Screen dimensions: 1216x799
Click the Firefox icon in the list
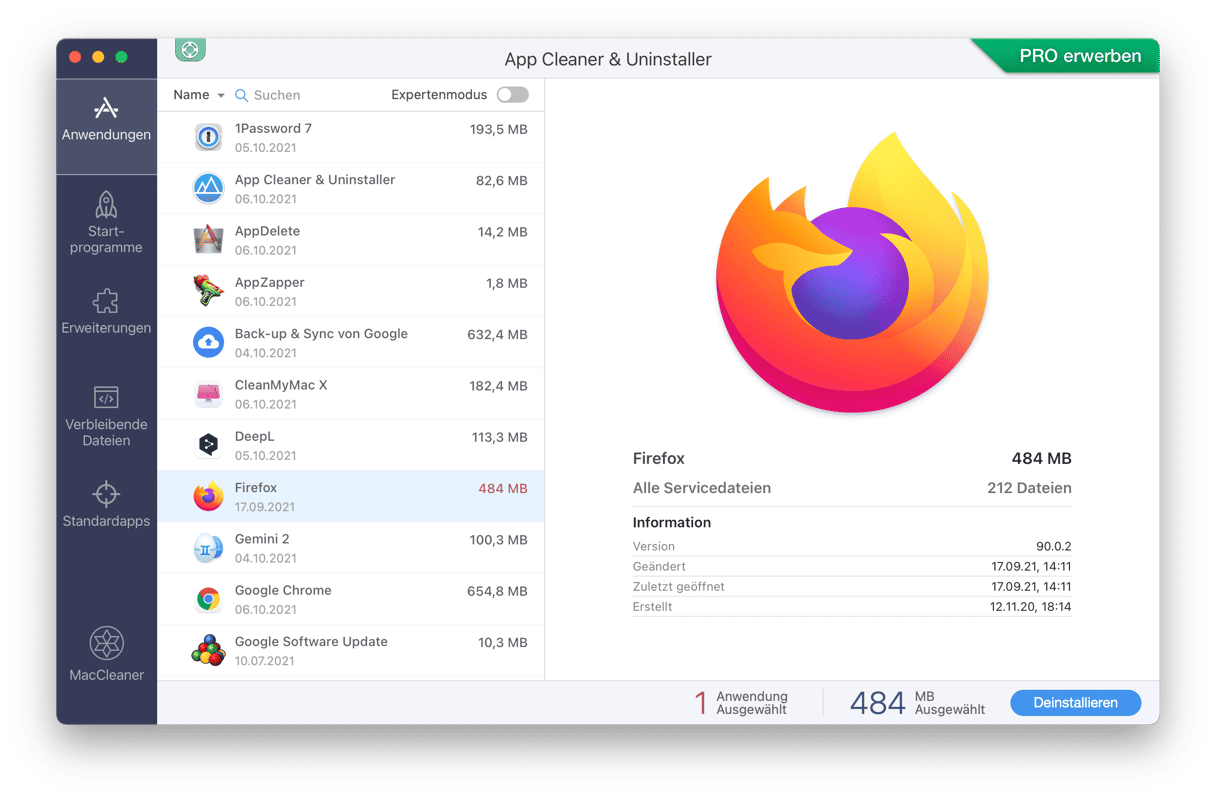[x=208, y=496]
